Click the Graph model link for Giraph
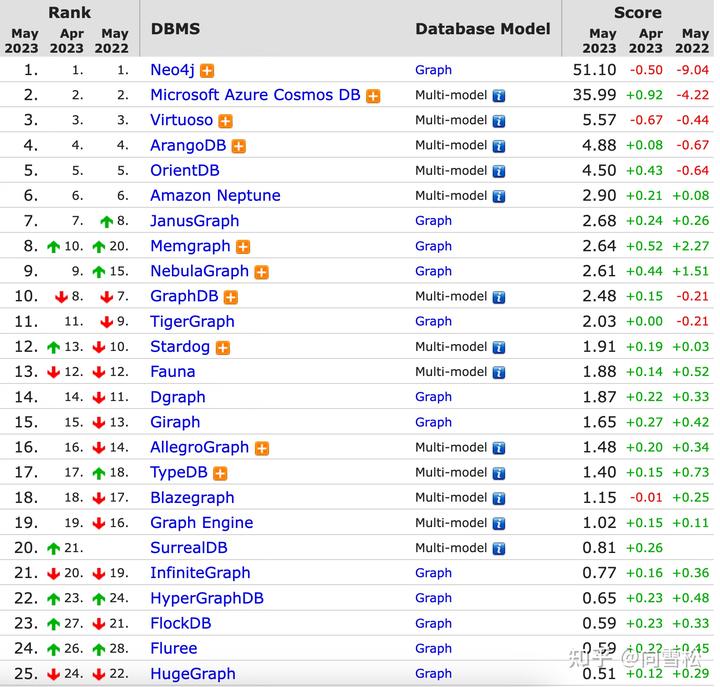The height and width of the screenshot is (687, 720). [x=433, y=422]
